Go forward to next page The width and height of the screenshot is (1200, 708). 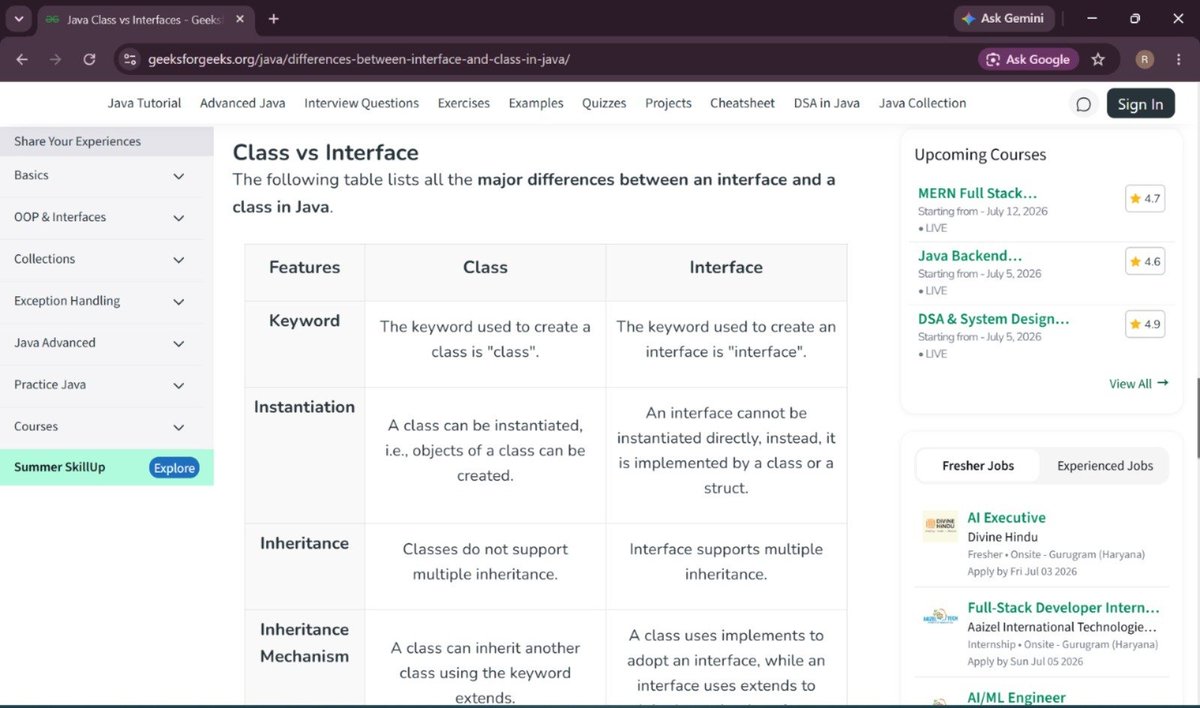[55, 59]
